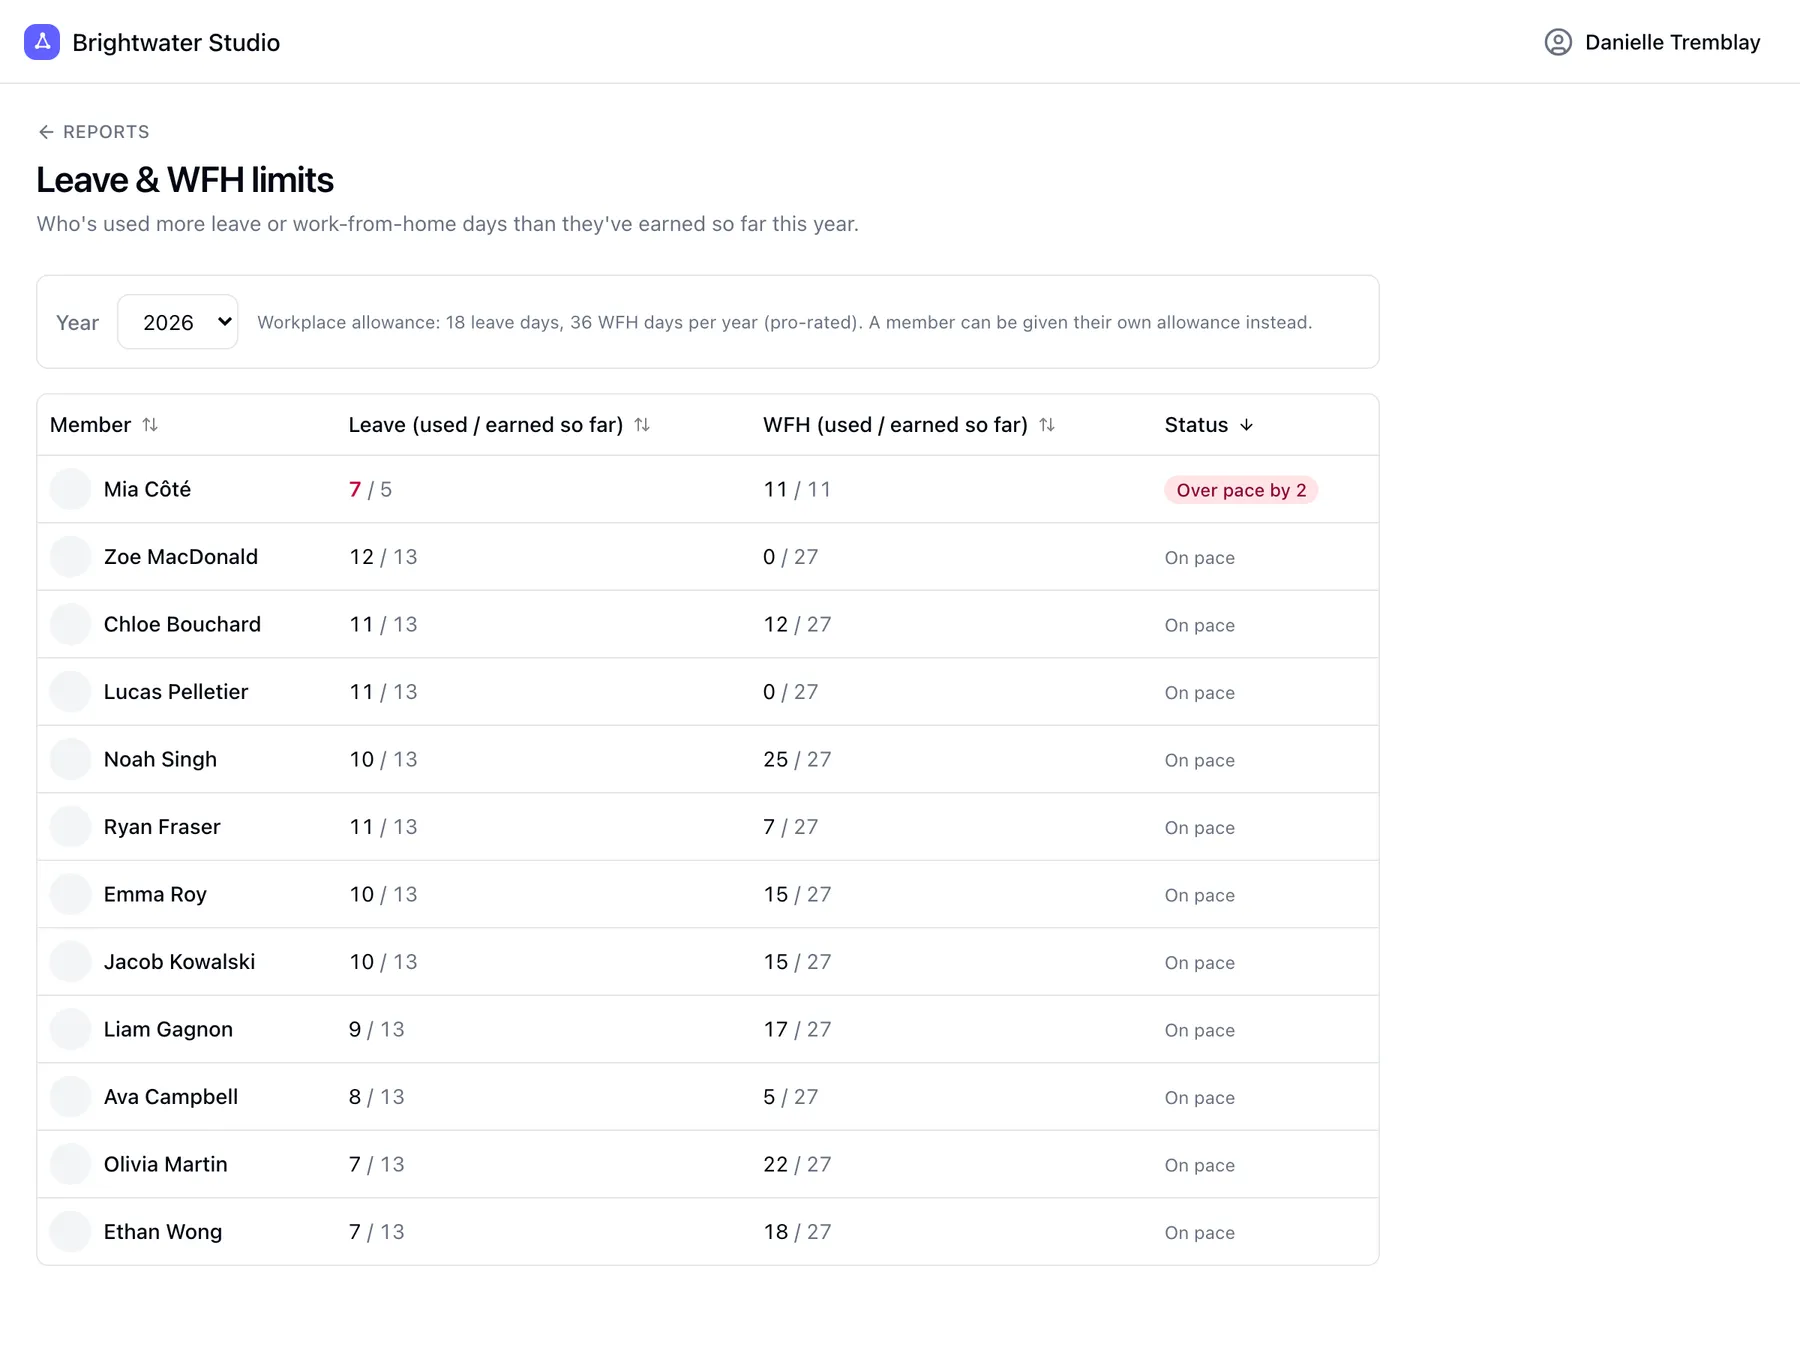Click Noah Singh's avatar

pos(71,759)
